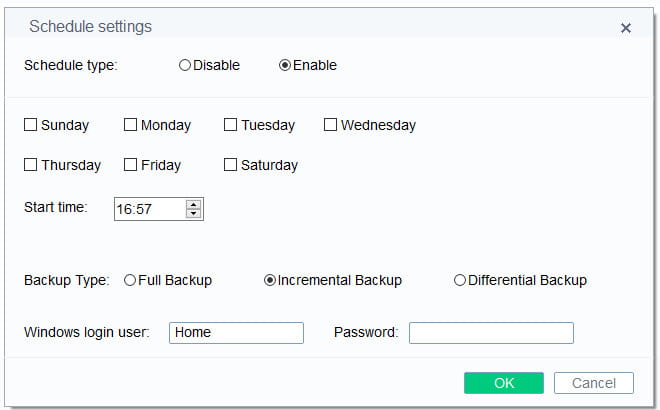
Task: Close the Schedule settings dialog
Action: coord(626,28)
